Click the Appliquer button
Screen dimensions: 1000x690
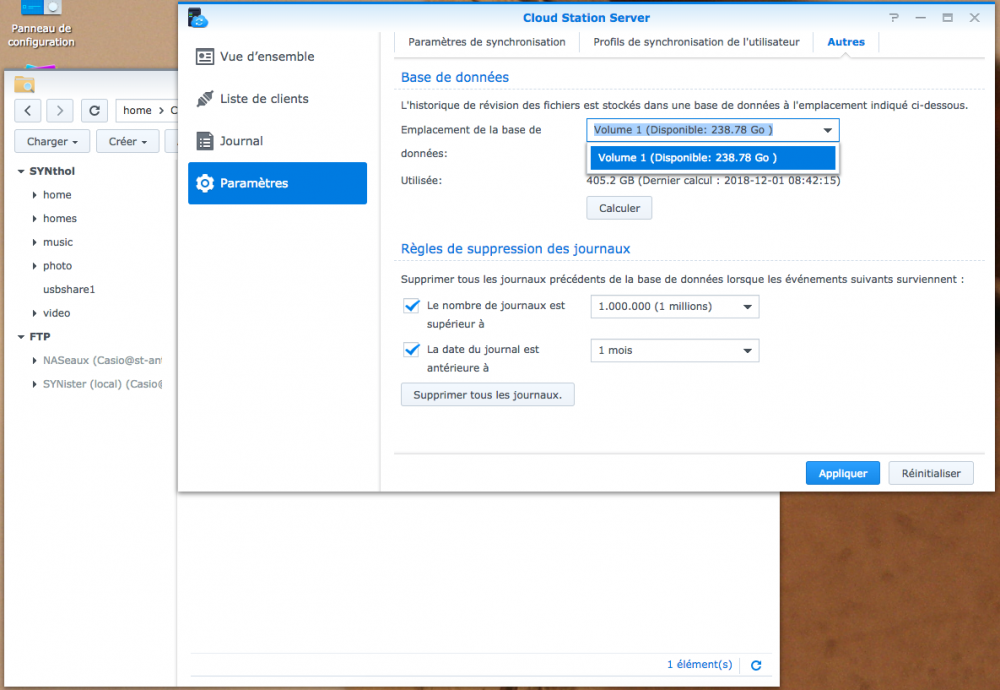point(842,473)
